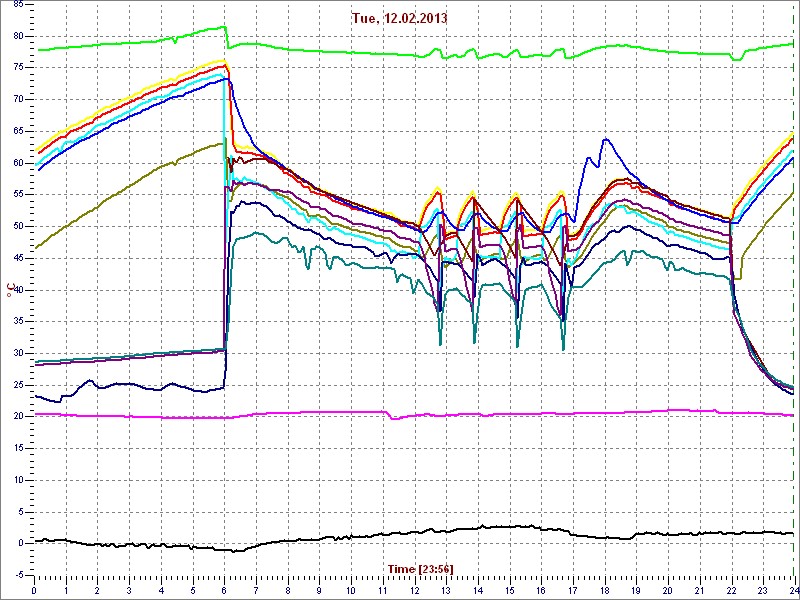Click y-axis value 75
Image resolution: width=800 pixels, height=600 pixels.
(18, 68)
